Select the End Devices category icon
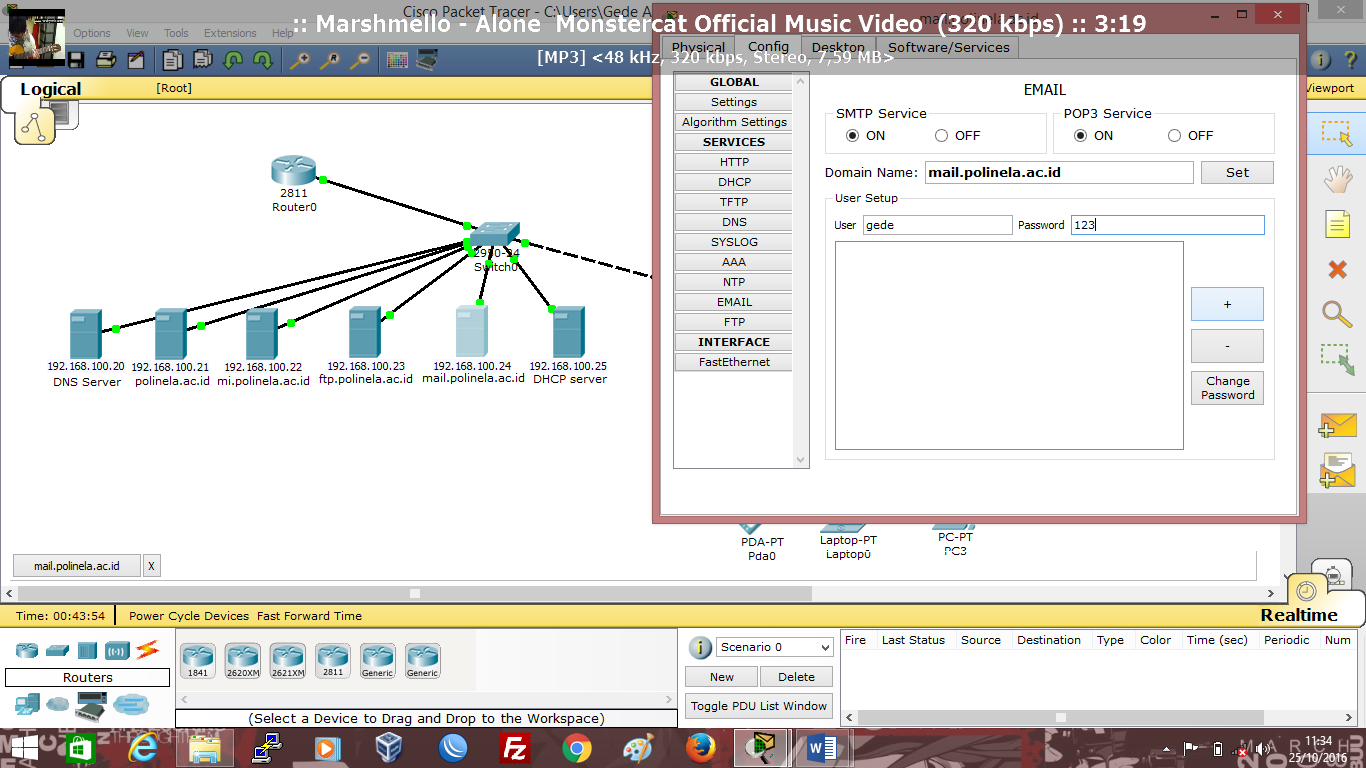Viewport: 1366px width, 768px height. [x=27, y=705]
